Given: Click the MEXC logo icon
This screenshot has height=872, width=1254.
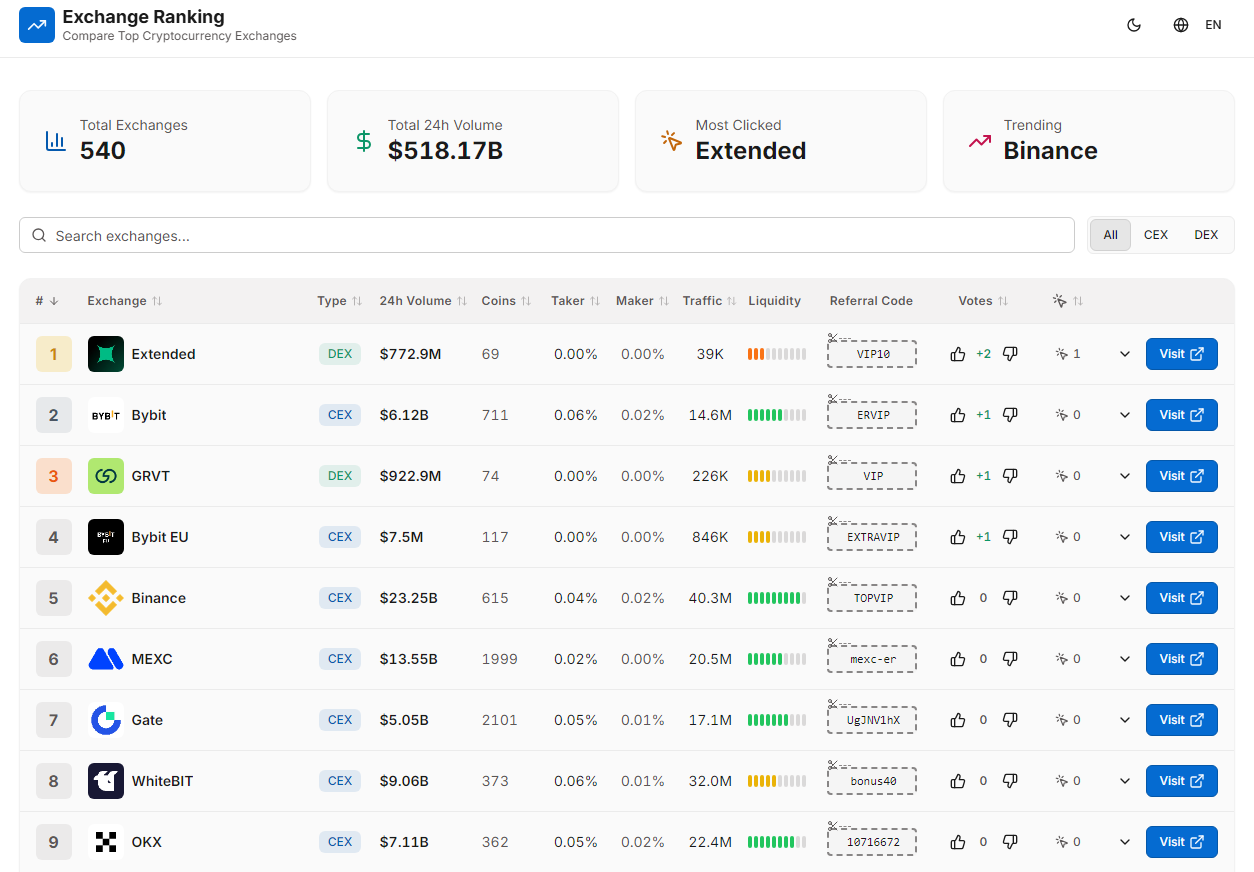Looking at the screenshot, I should [106, 659].
